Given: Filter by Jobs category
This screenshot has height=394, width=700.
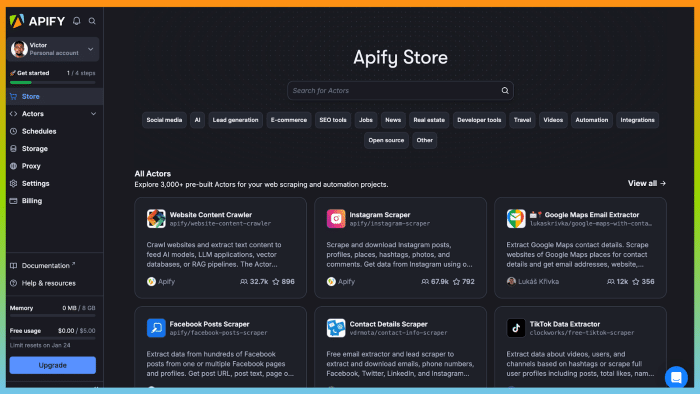Looking at the screenshot, I should click(366, 120).
